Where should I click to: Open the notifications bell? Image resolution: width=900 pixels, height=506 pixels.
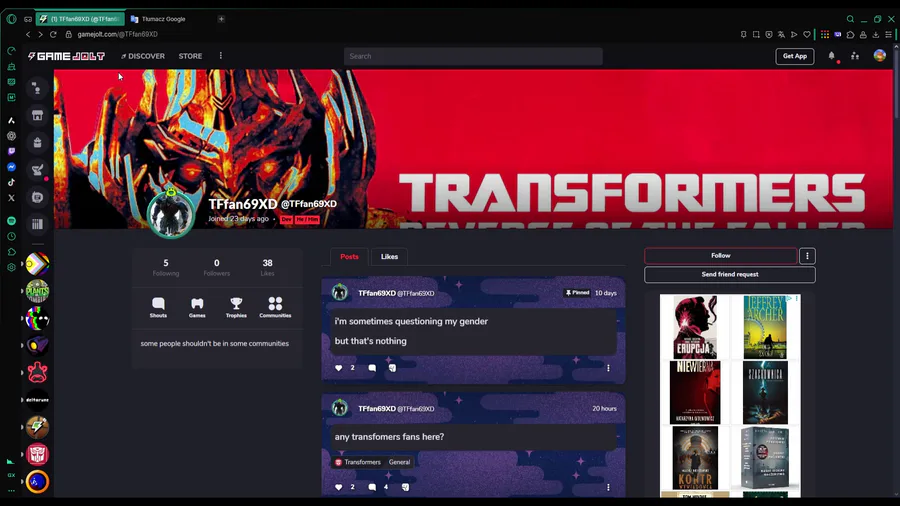831,56
